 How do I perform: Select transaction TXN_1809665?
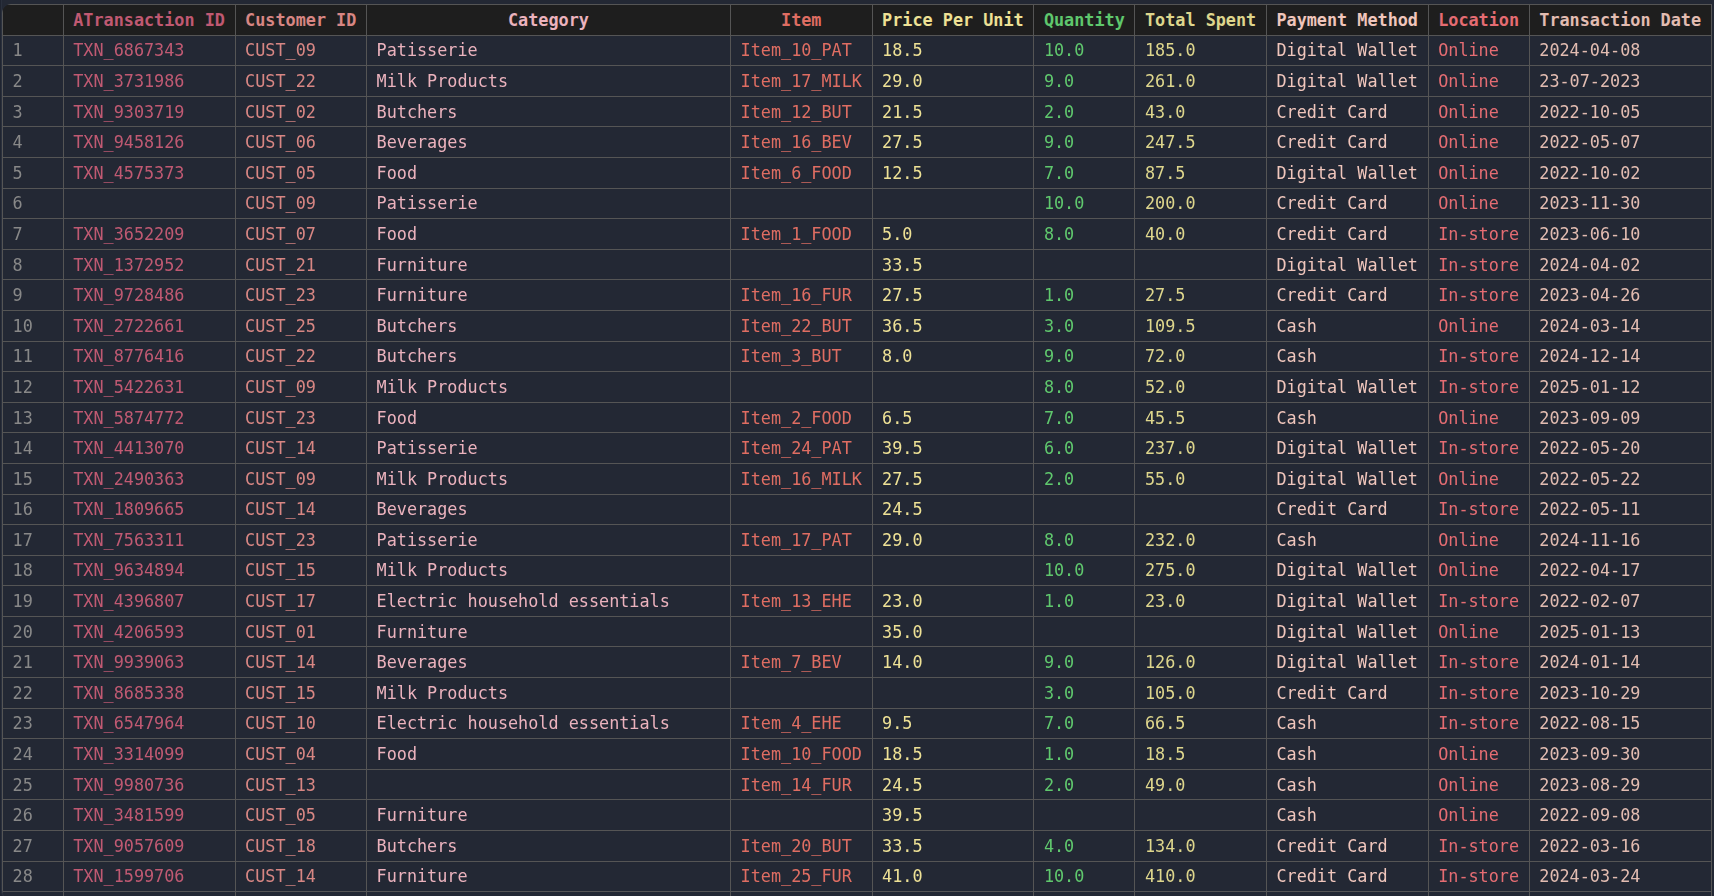pos(149,509)
